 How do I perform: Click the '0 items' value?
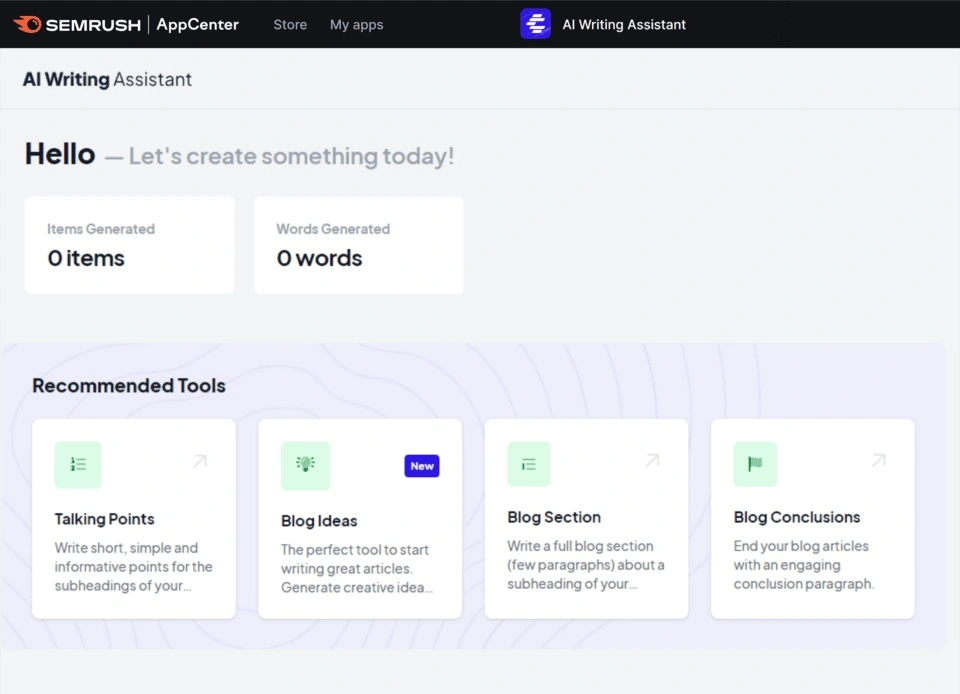(x=86, y=258)
